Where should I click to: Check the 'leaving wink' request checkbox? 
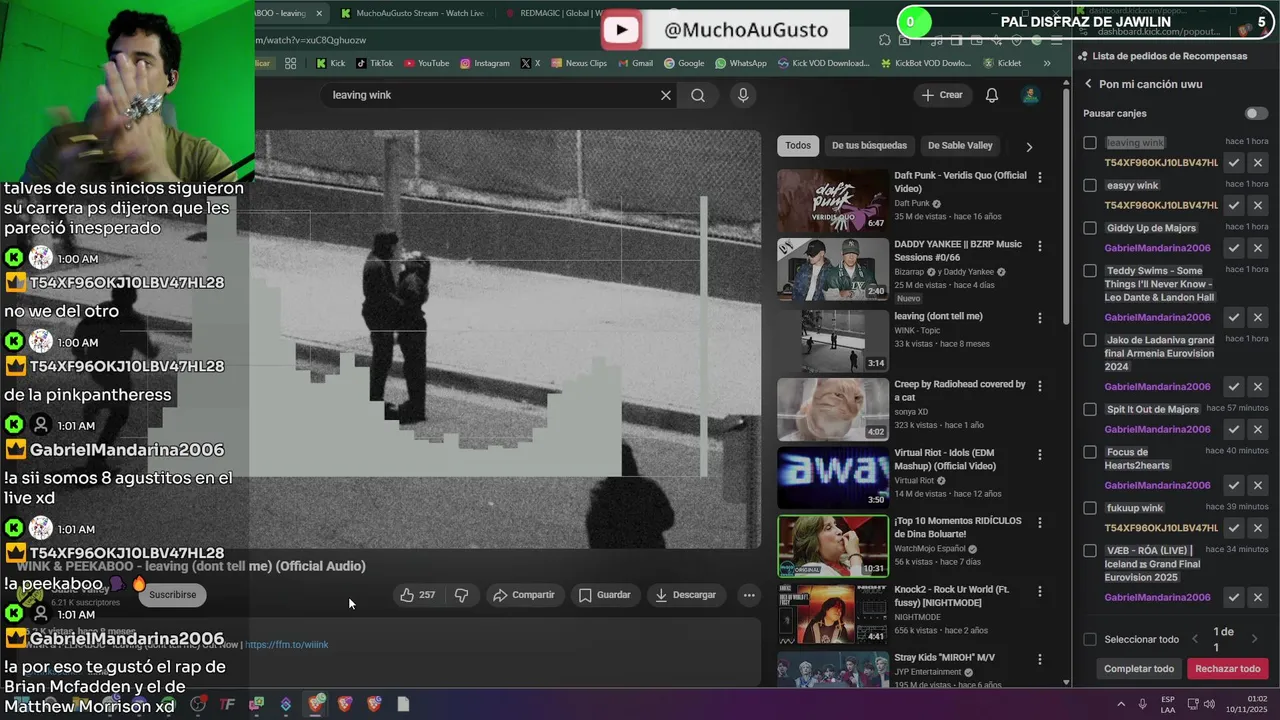point(1090,143)
